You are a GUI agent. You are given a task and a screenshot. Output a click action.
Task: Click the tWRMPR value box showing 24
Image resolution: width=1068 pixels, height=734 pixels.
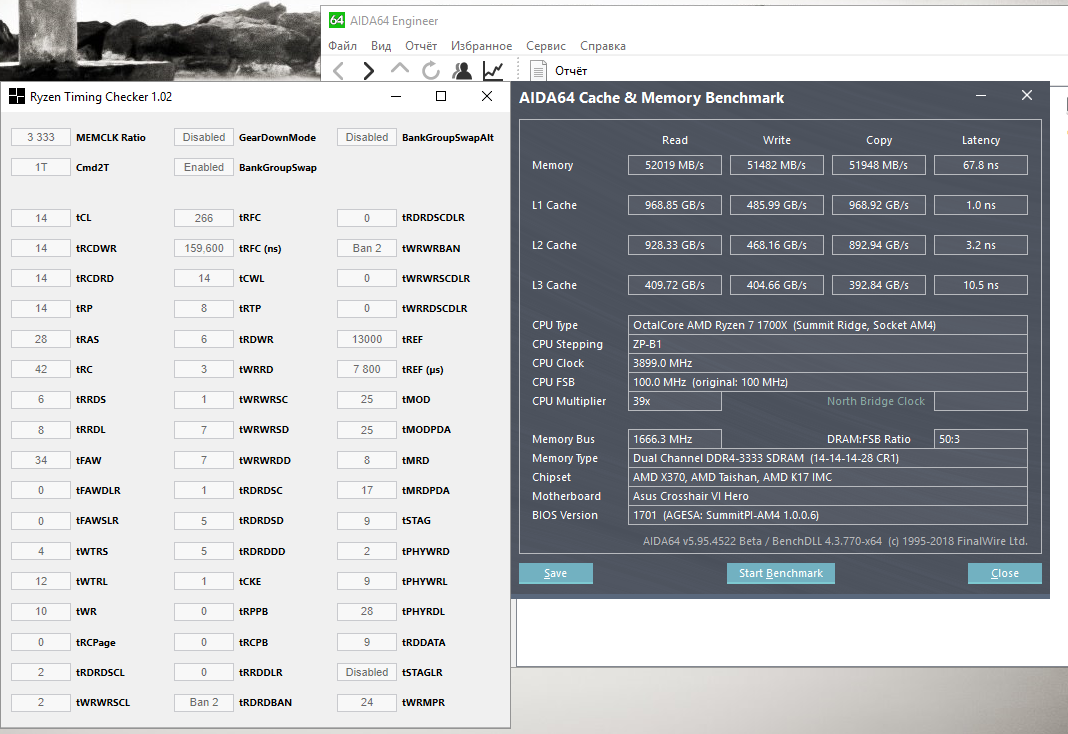click(366, 702)
